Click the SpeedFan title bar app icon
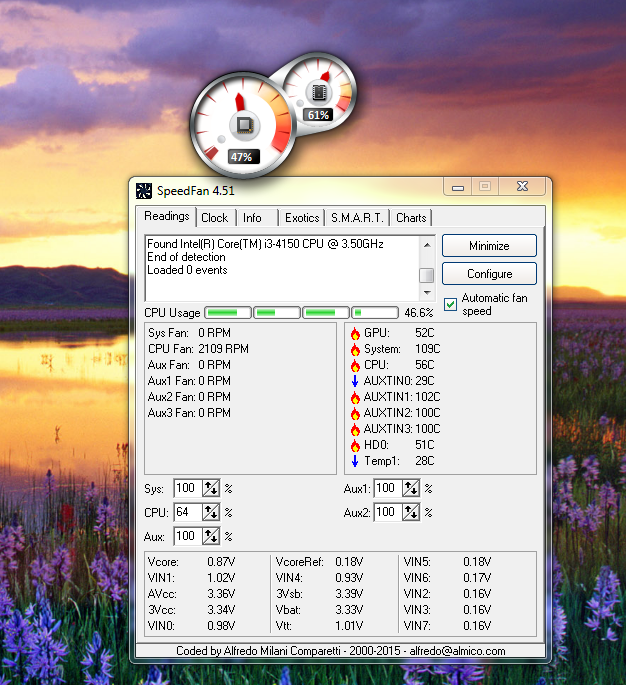626x685 pixels. (144, 191)
